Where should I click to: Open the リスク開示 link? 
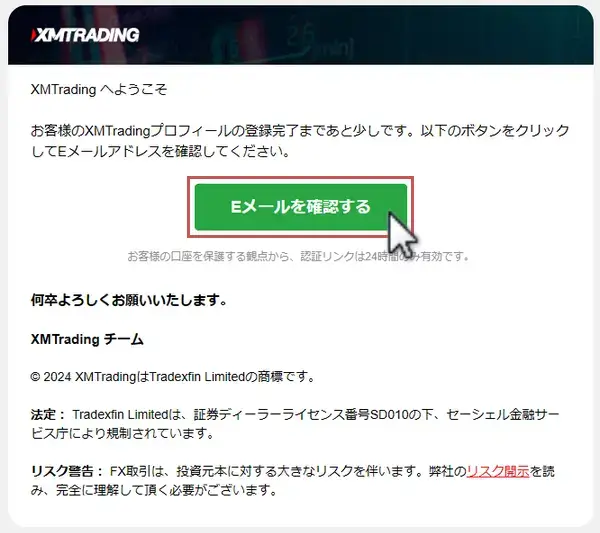[498, 471]
